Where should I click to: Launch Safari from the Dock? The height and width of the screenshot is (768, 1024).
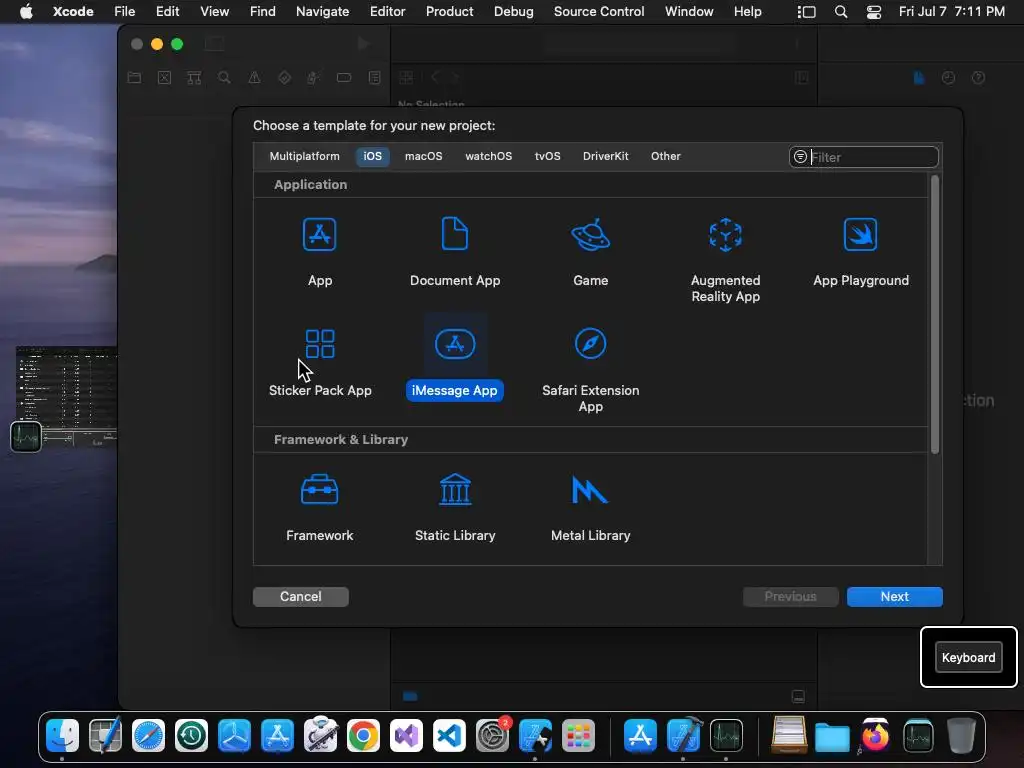[x=148, y=735]
